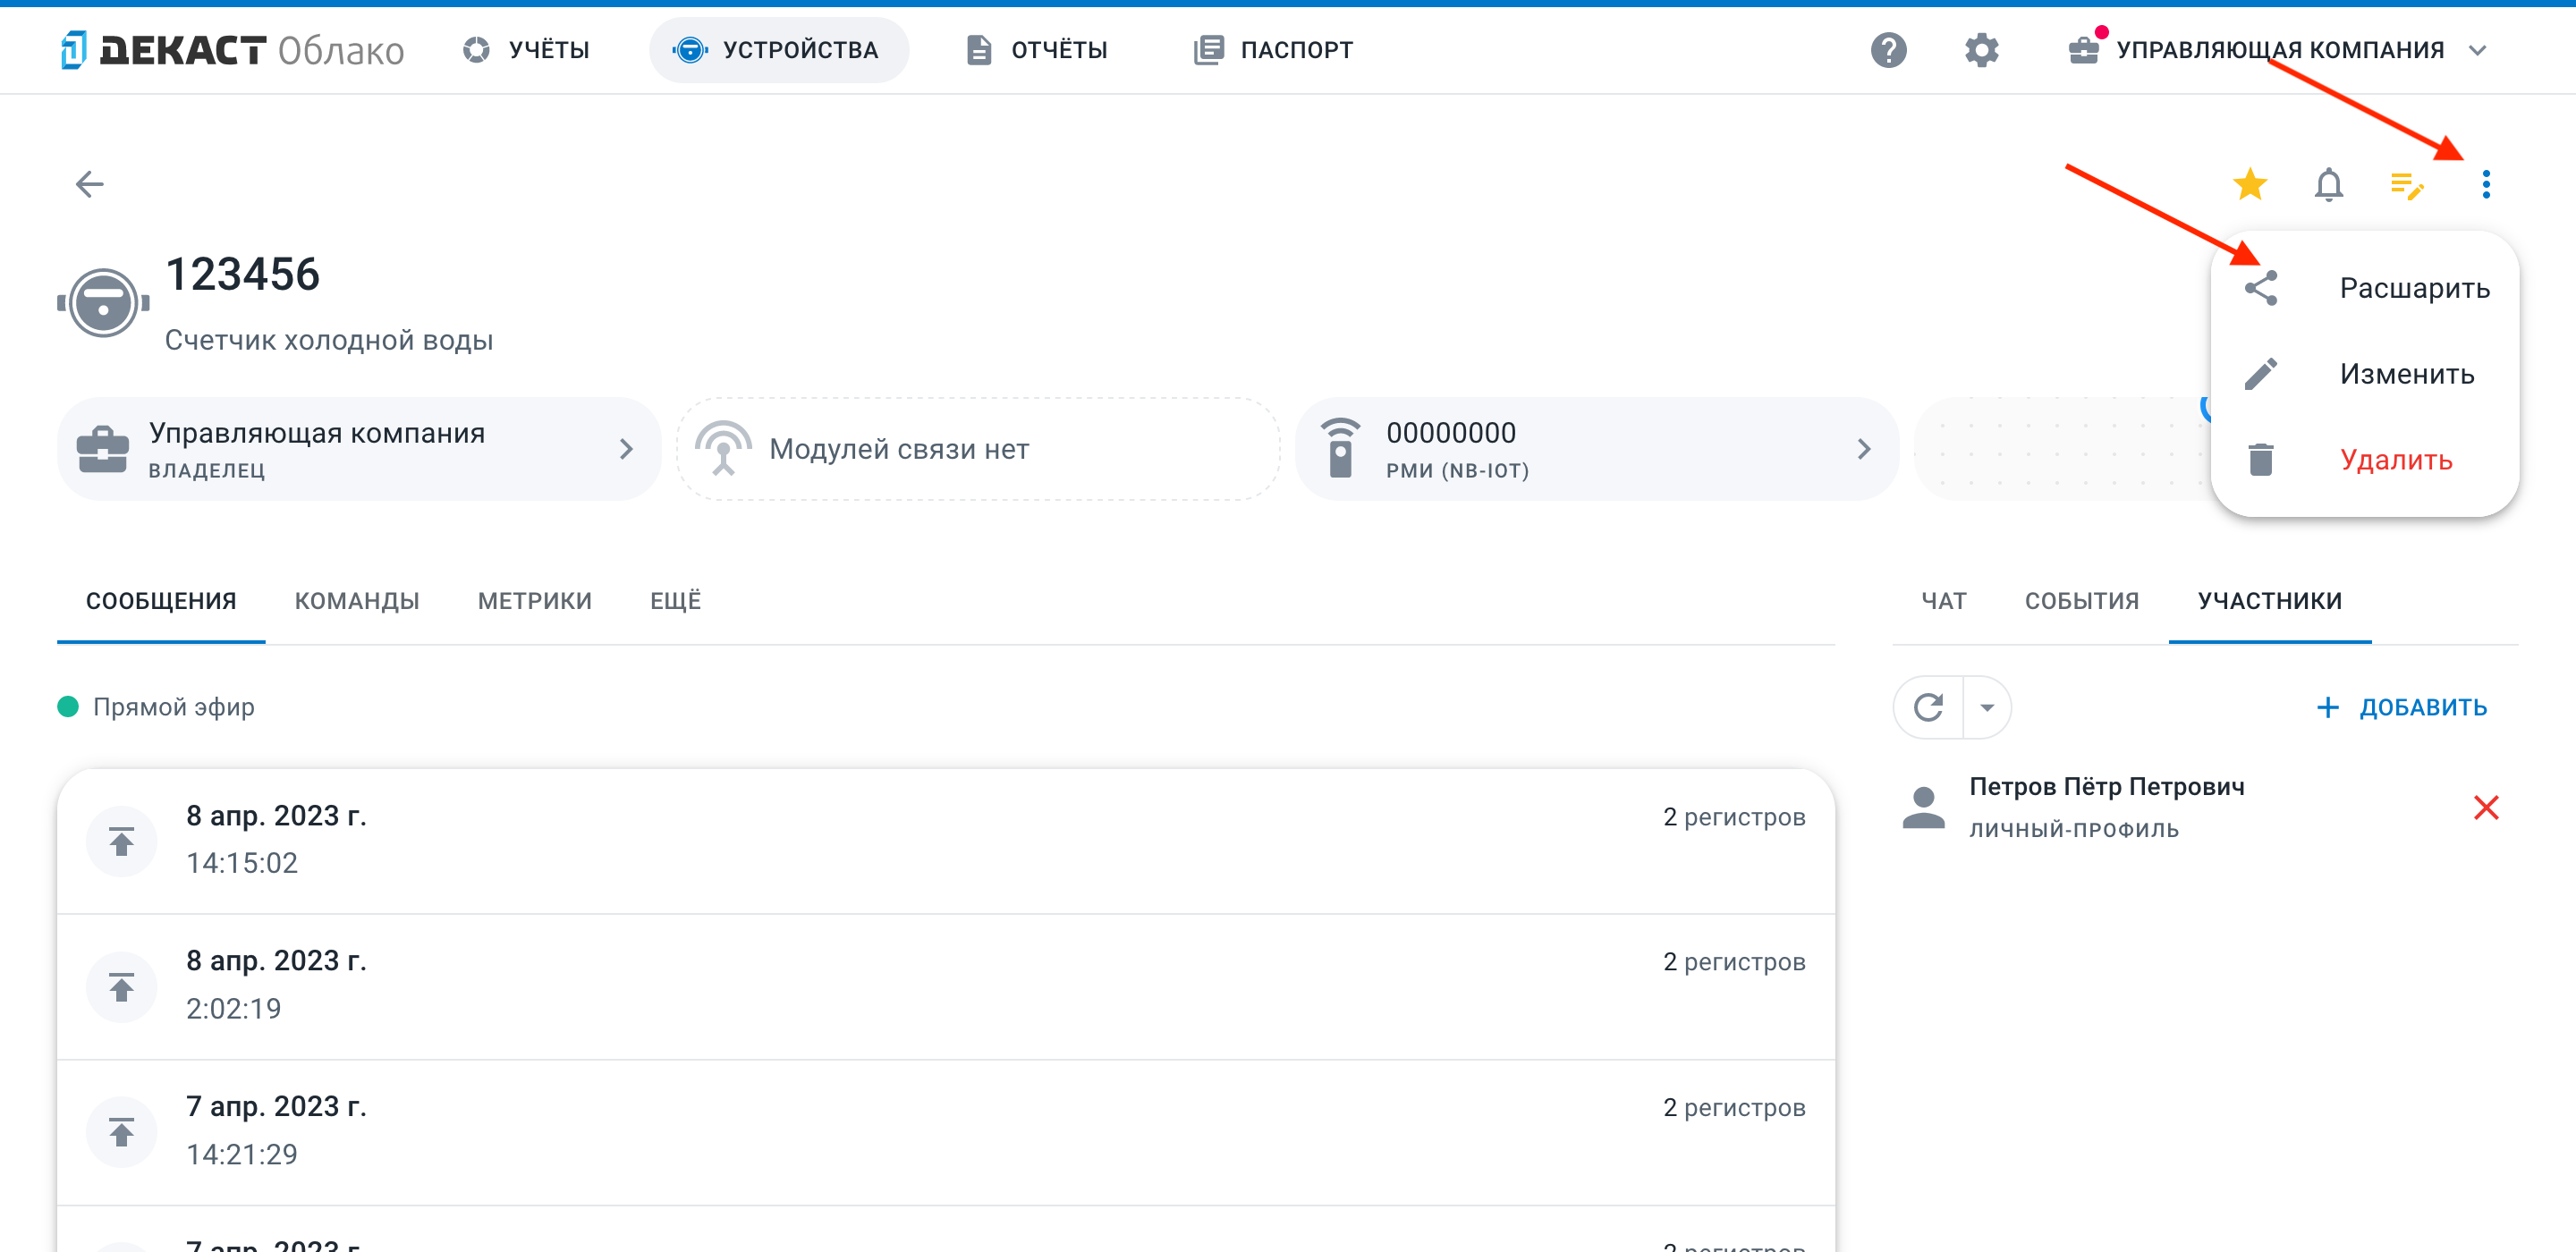Click the РМИ card chevron arrow
The width and height of the screenshot is (2576, 1252).
point(1864,449)
